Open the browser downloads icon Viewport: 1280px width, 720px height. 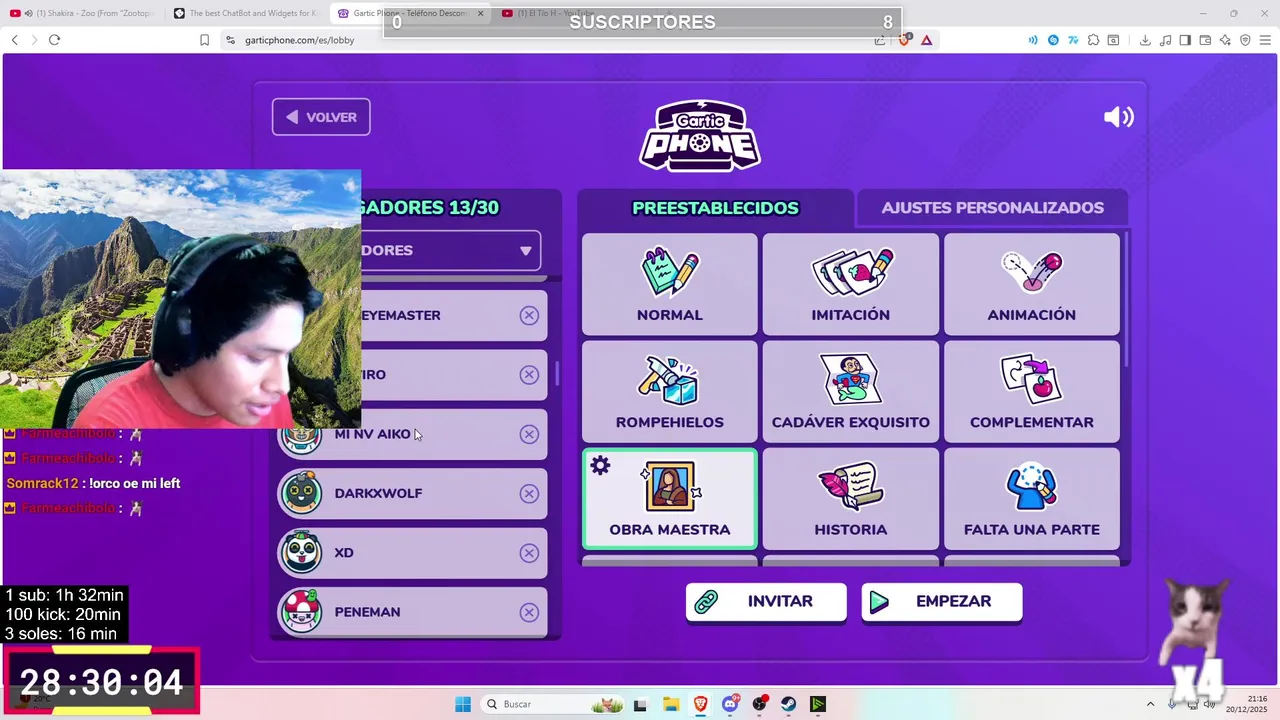(x=1145, y=40)
